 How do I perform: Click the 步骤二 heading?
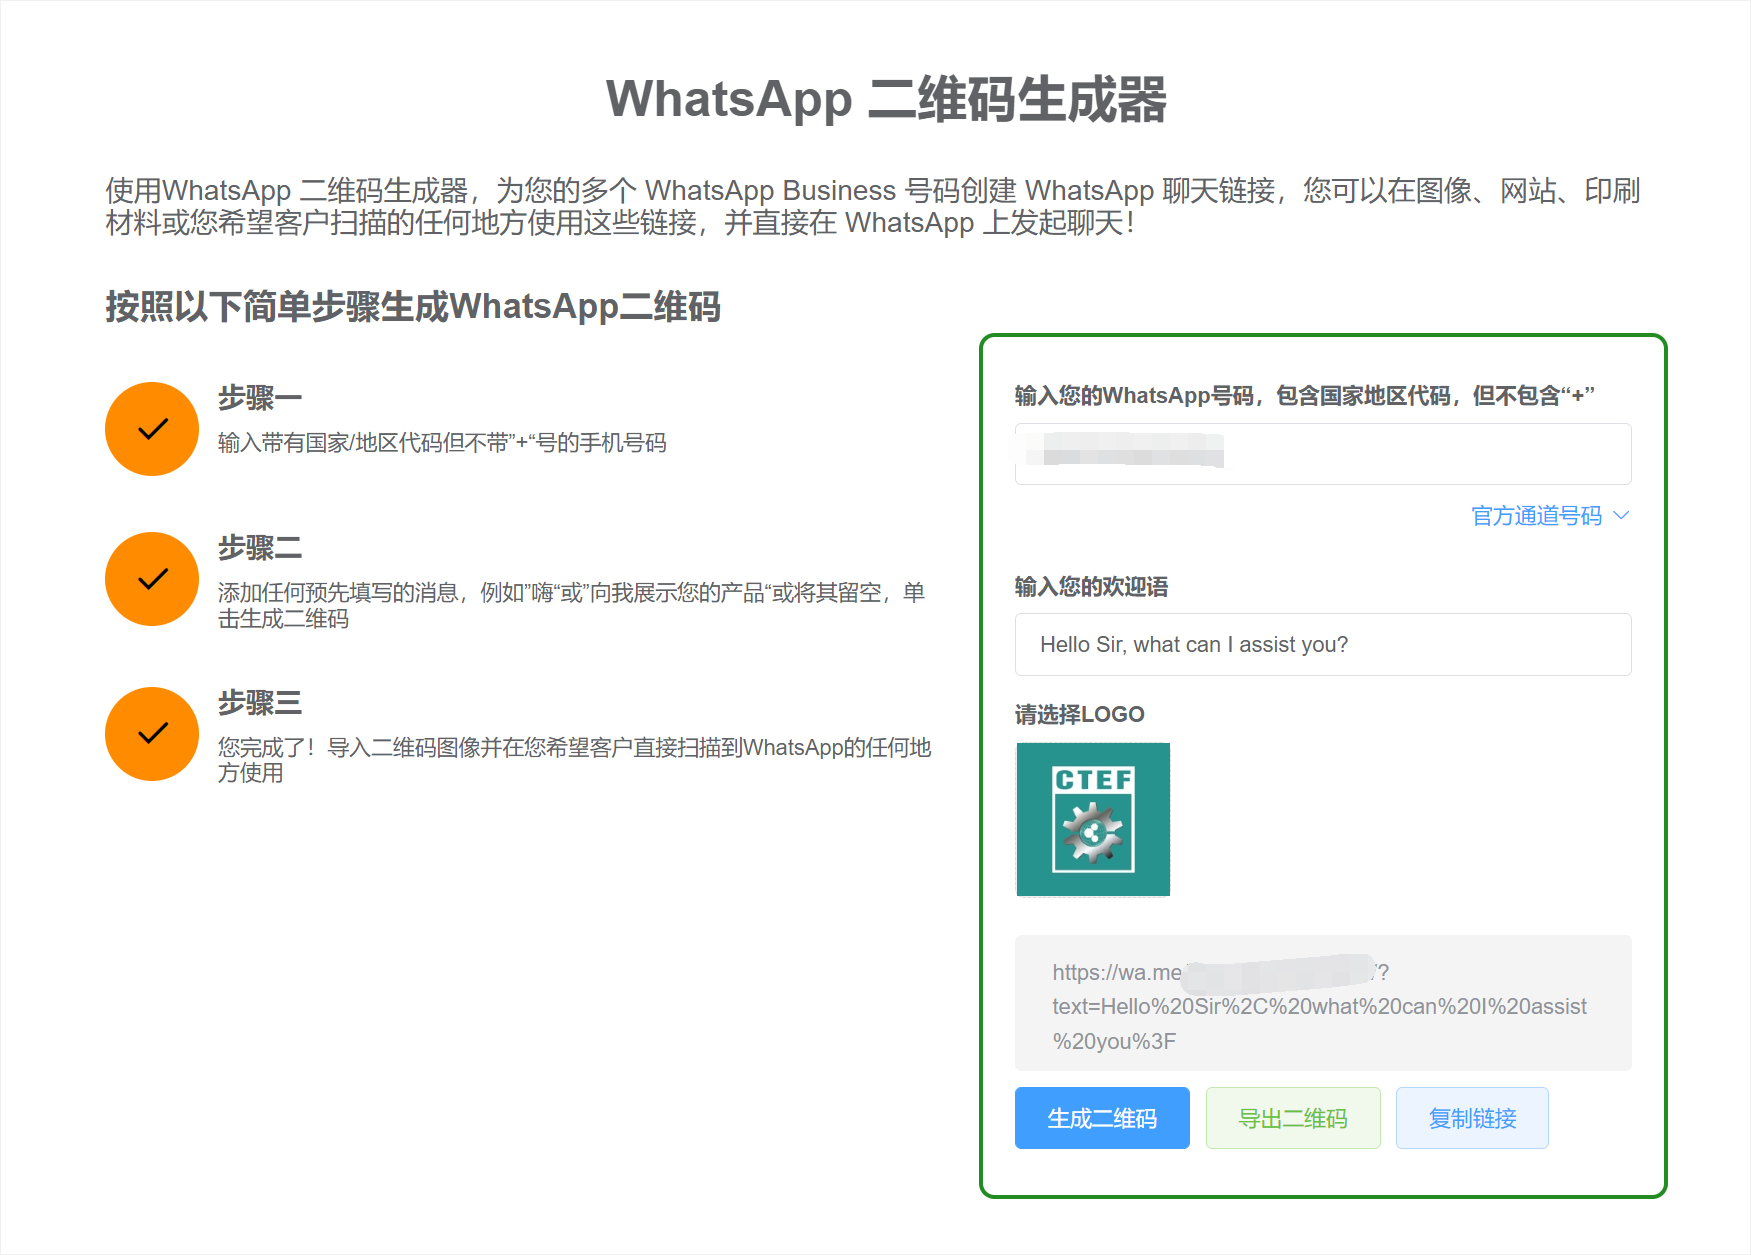click(x=260, y=548)
